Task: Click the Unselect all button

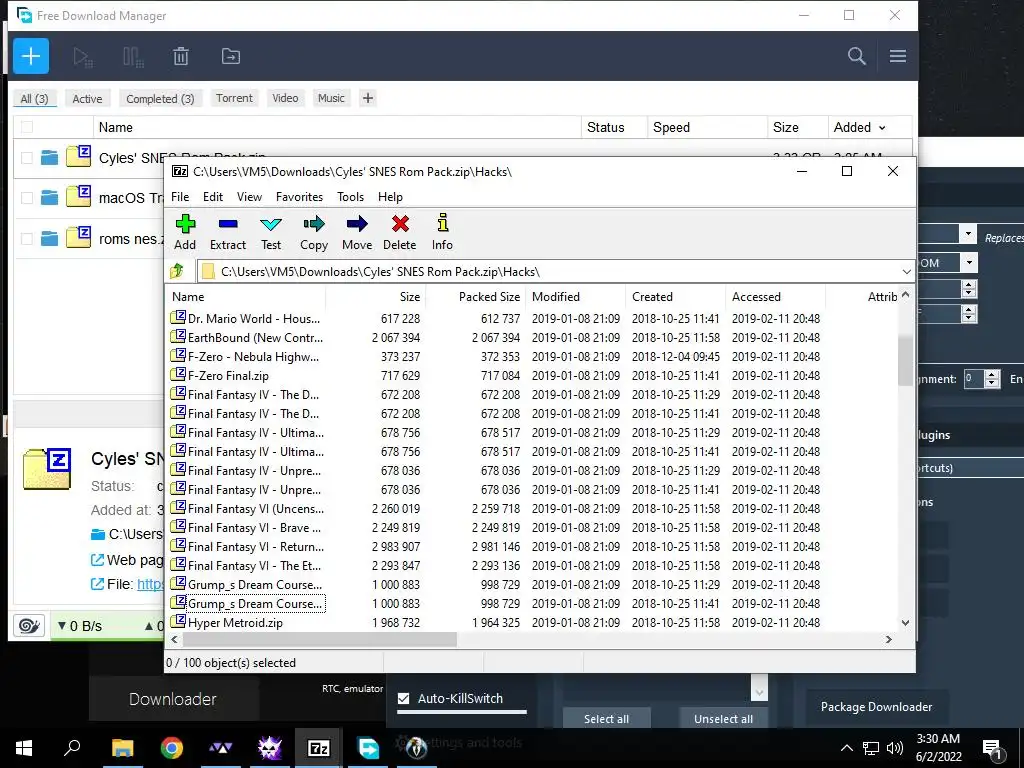Action: [724, 718]
